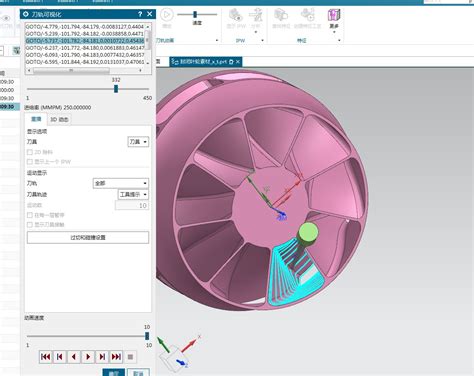This screenshot has height=376, width=474.
Task: Open the 刀轨 dropdown set to 全部
Action: click(121, 183)
